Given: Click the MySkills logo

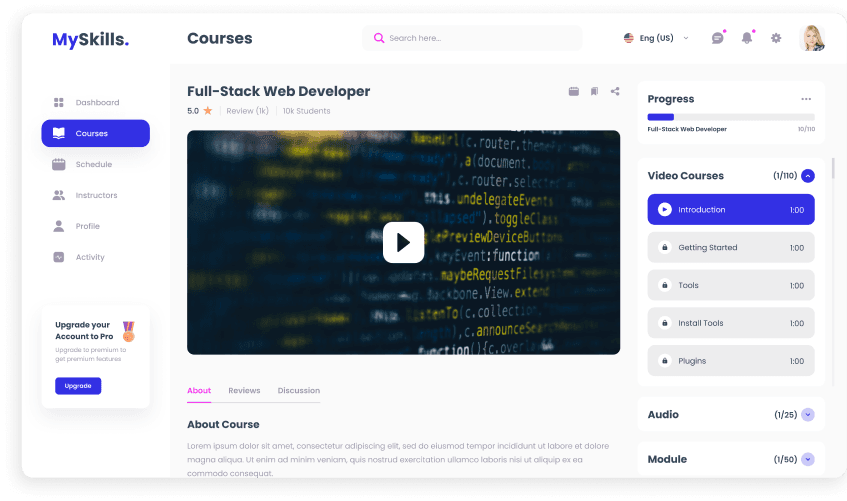Looking at the screenshot, I should (90, 39).
